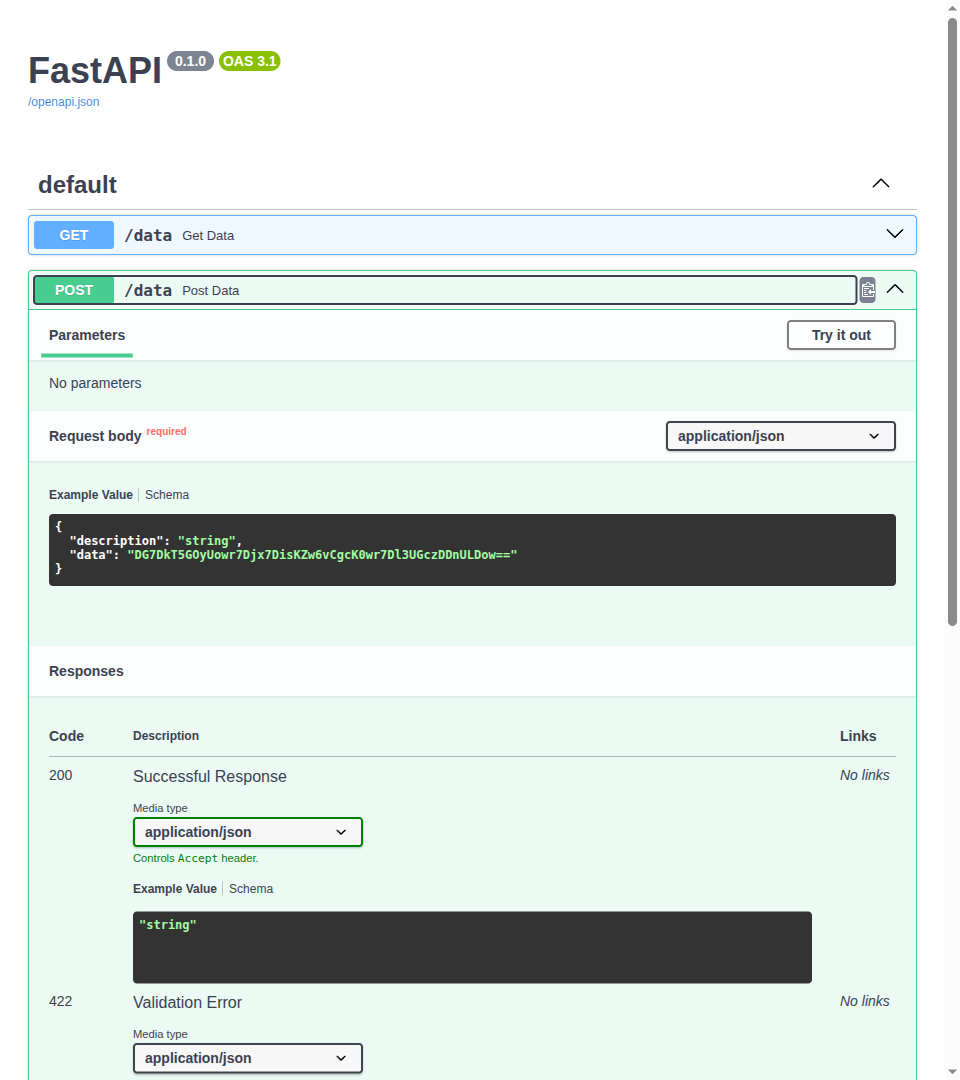Select the 200 response Example Value tab
Screen dimensions: 960x1080
pyautogui.click(x=175, y=889)
